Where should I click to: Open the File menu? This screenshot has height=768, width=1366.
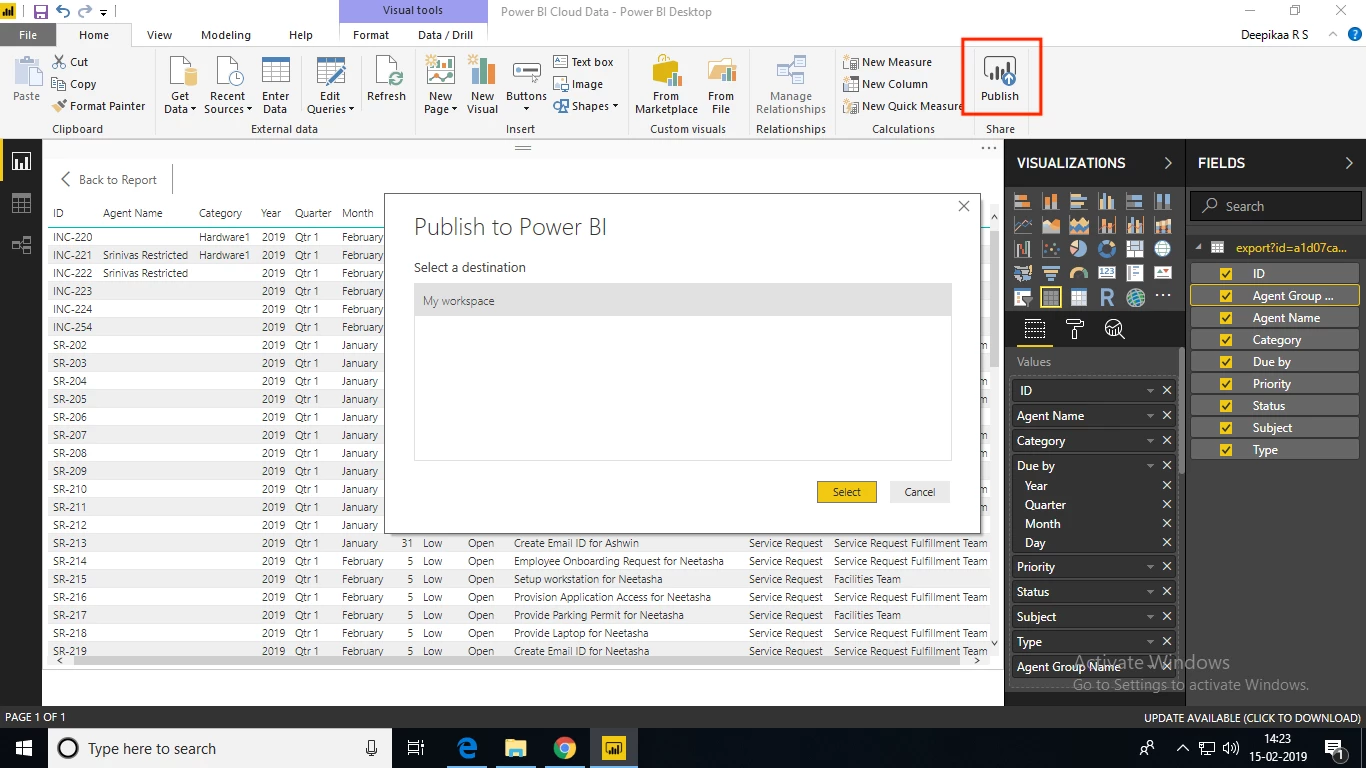(28, 35)
